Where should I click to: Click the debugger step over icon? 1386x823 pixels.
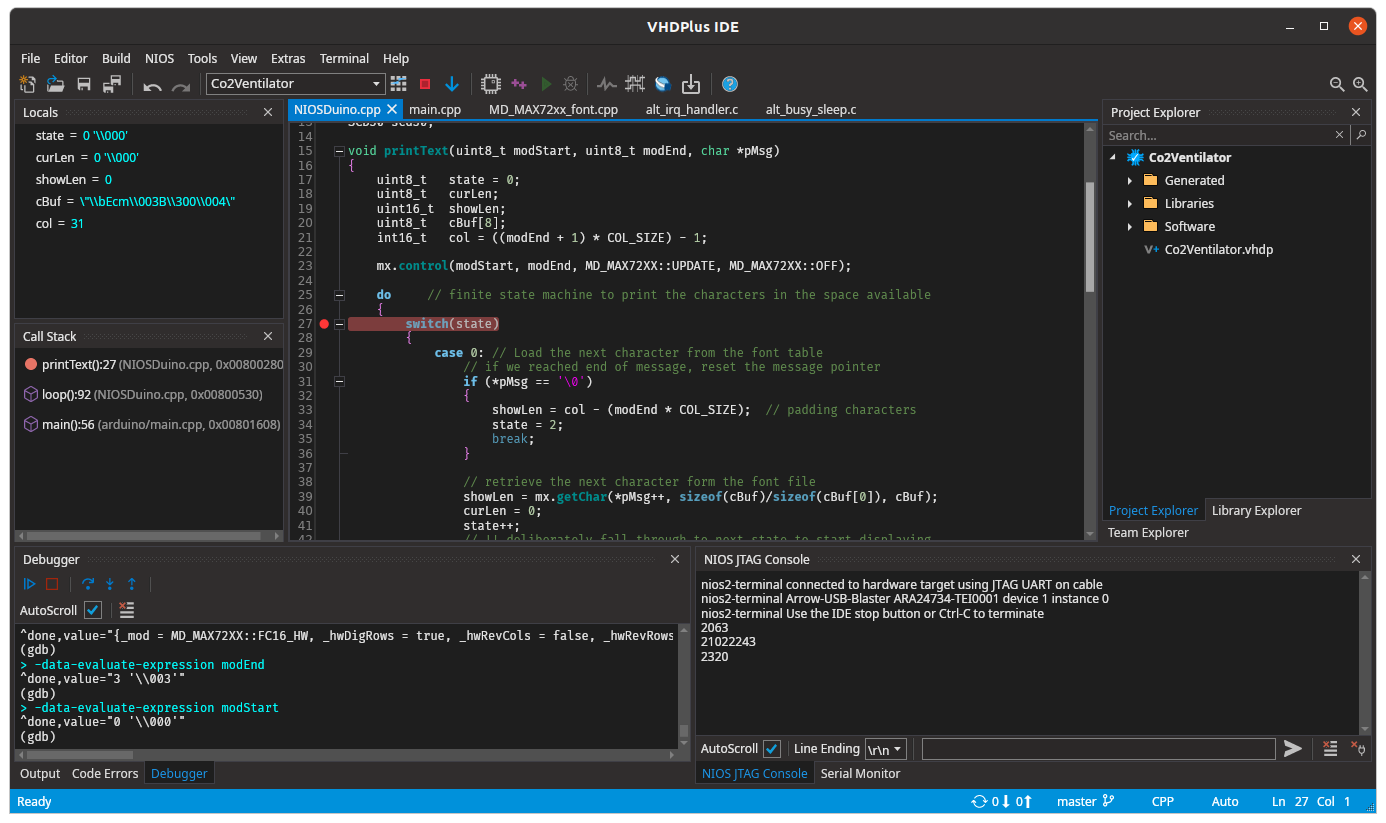click(88, 584)
